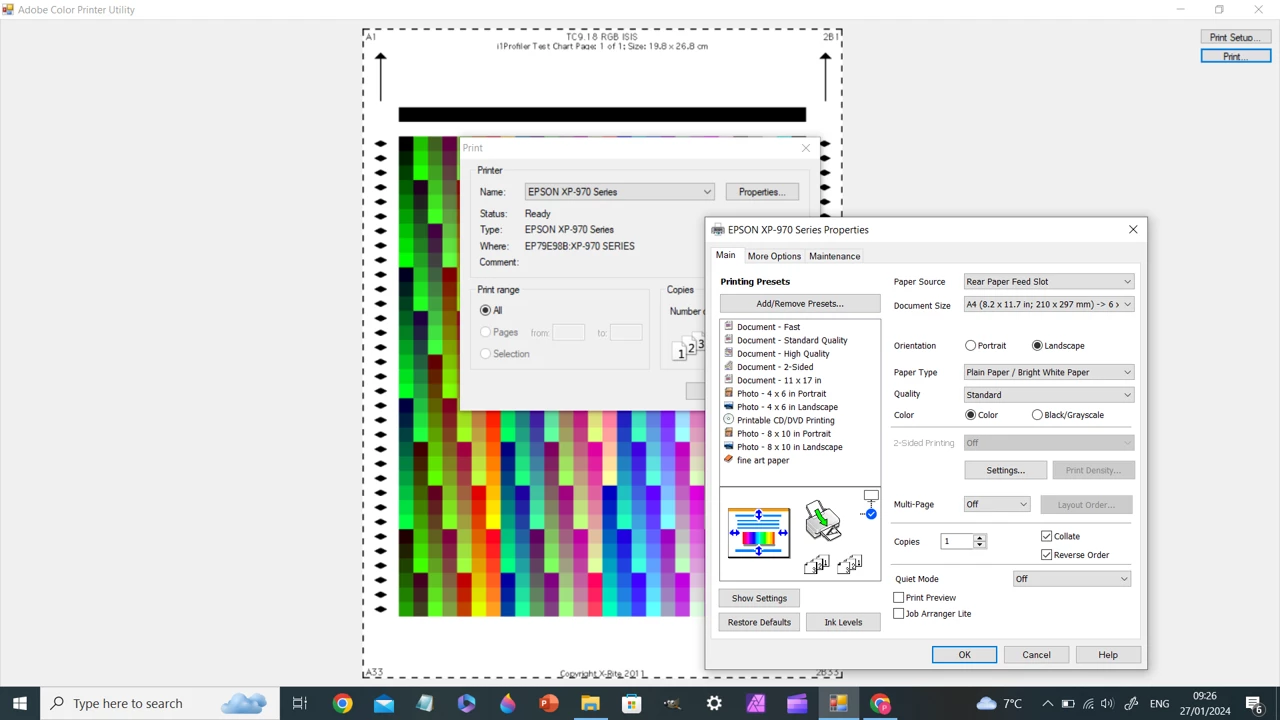
Task: Click the first collate pages icon in the preview
Action: pos(816,565)
